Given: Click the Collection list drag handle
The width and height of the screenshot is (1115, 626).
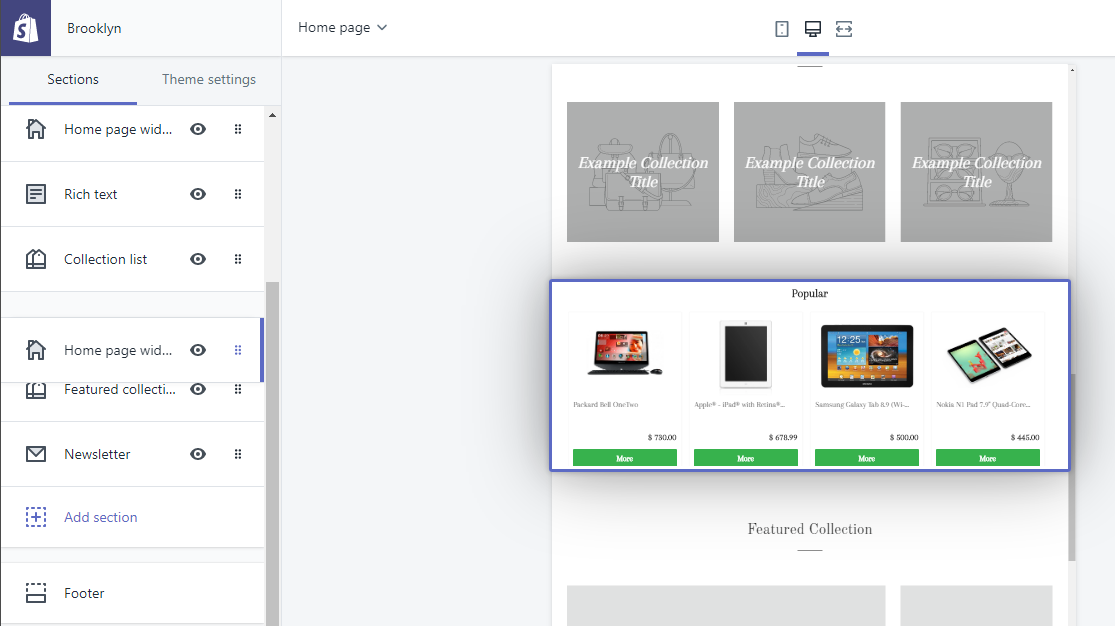Looking at the screenshot, I should [238, 259].
